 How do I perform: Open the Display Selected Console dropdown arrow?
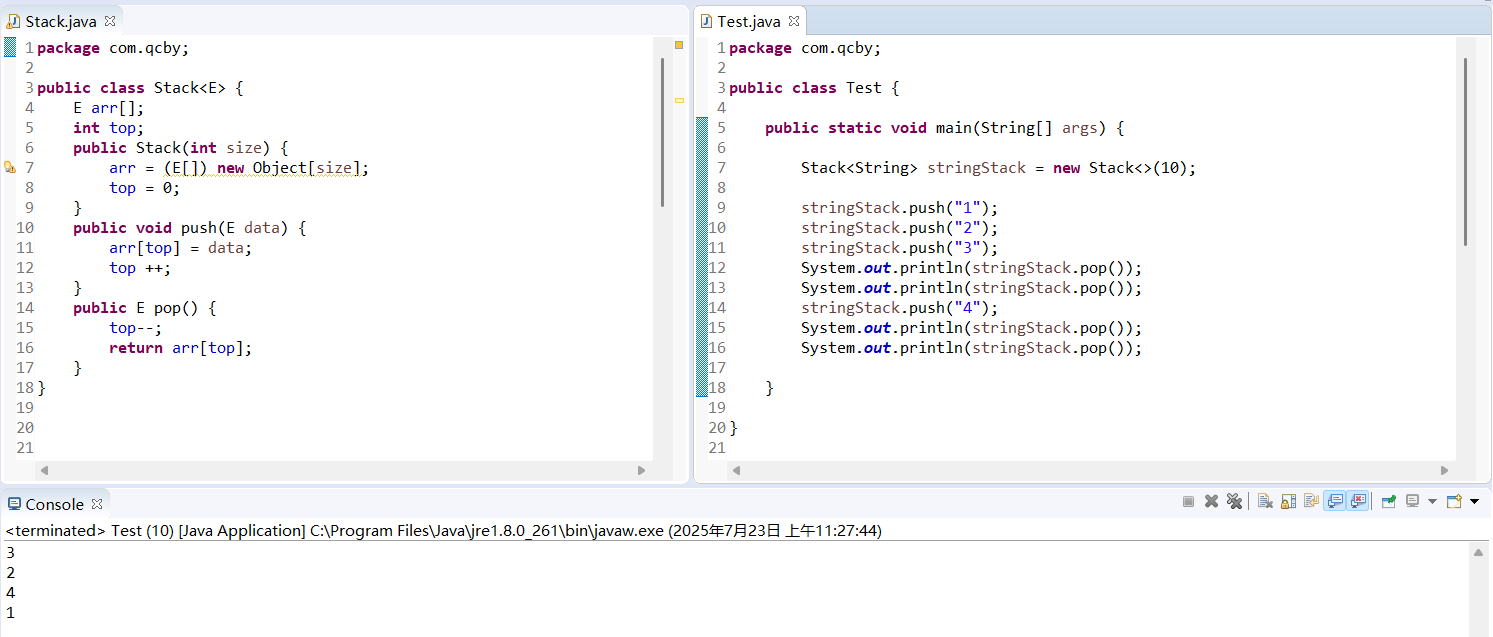click(1432, 501)
